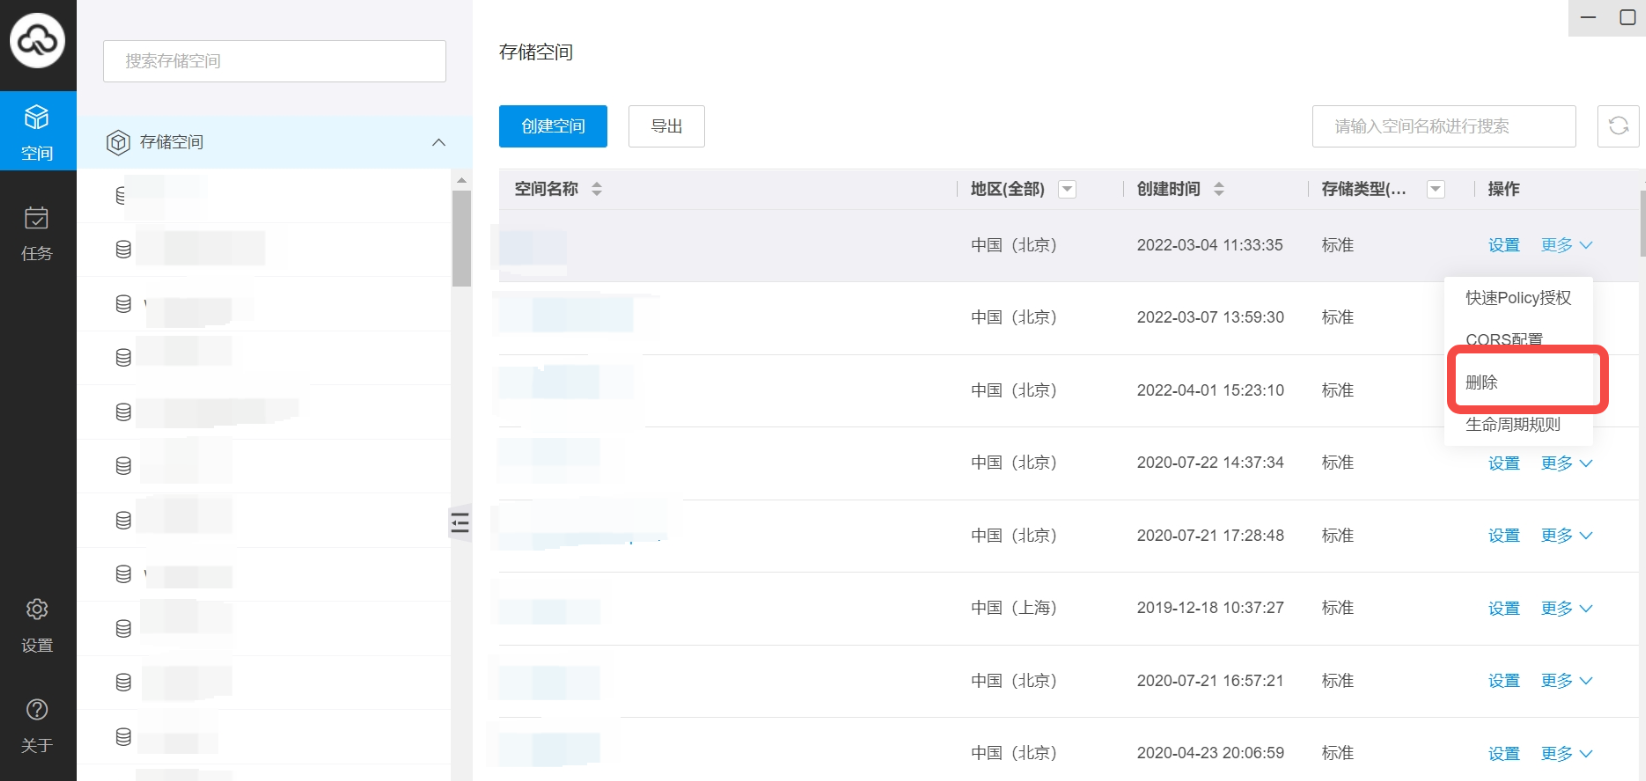Choose 快速Policy授权 menu entry

point(1518,298)
